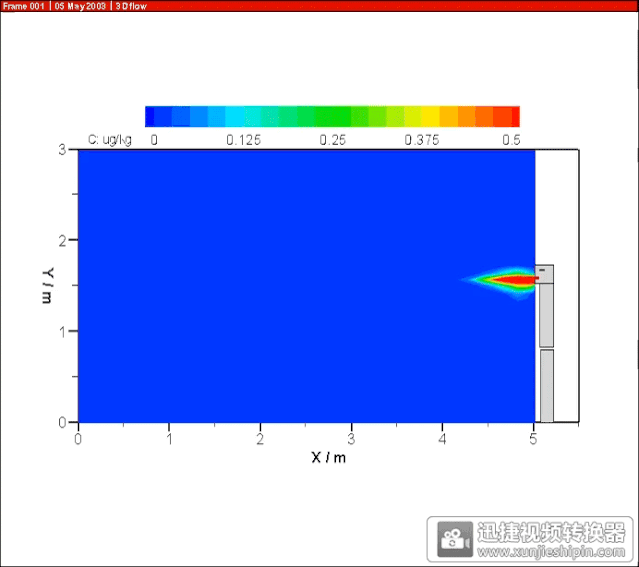Pick the red end of the color legend
The height and width of the screenshot is (567, 639).
512,116
